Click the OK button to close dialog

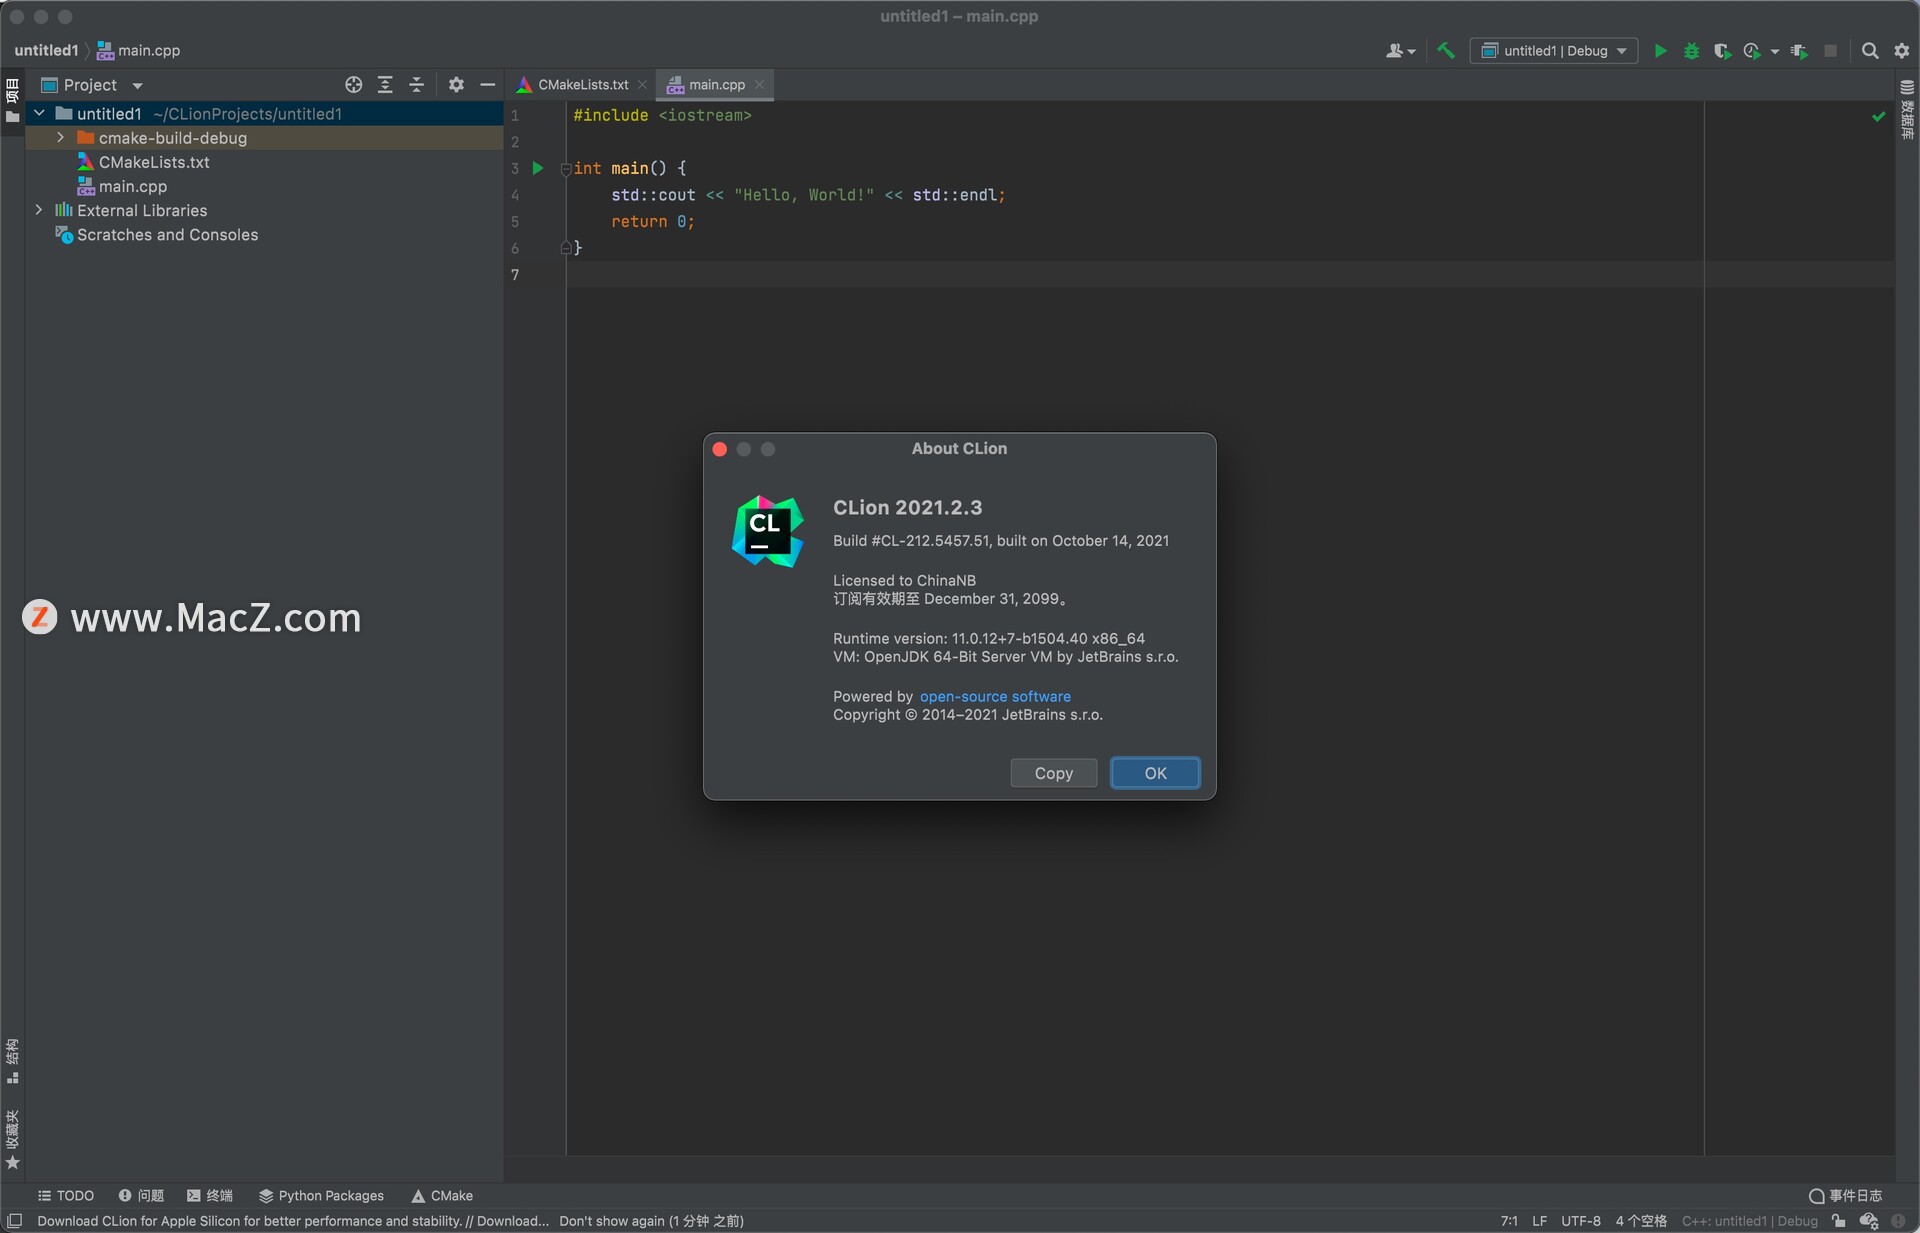1155,771
